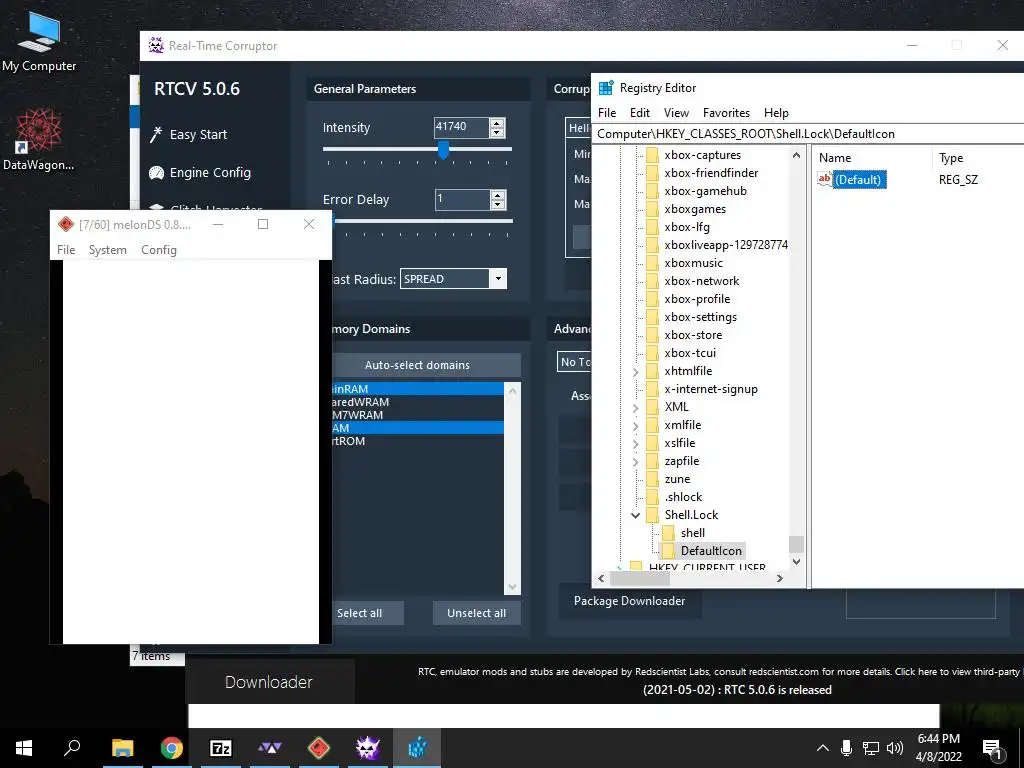Screen dimensions: 1024x768
Task: Select the shell subkey under Shell.Lock
Action: (692, 533)
